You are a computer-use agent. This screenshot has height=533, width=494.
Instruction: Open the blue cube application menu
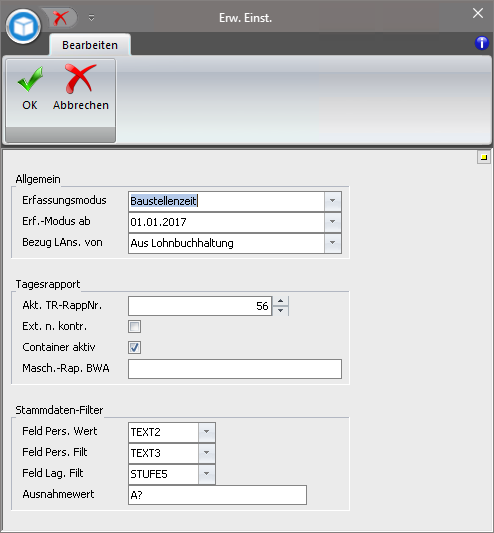(x=23, y=27)
